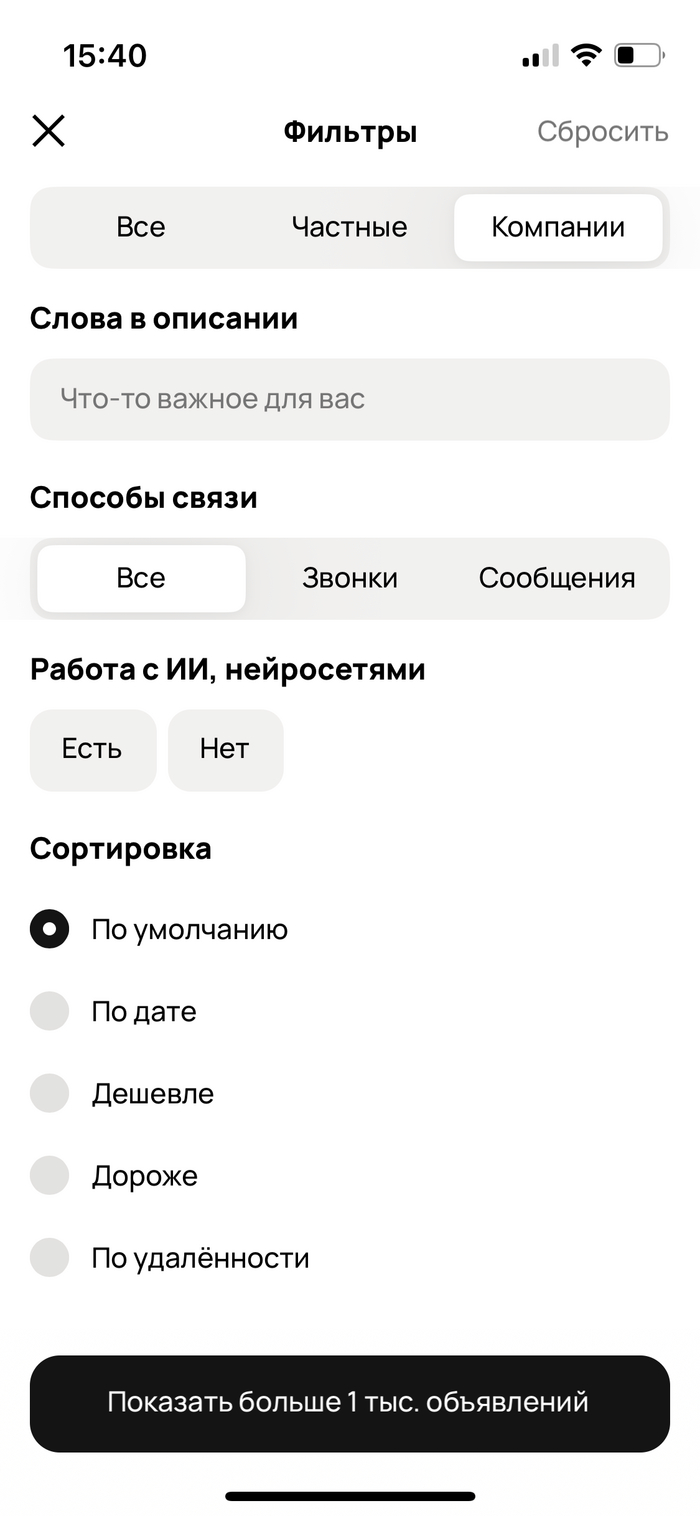Close the filters screen with X icon
Viewport: 700px width, 1516px height.
coord(48,131)
